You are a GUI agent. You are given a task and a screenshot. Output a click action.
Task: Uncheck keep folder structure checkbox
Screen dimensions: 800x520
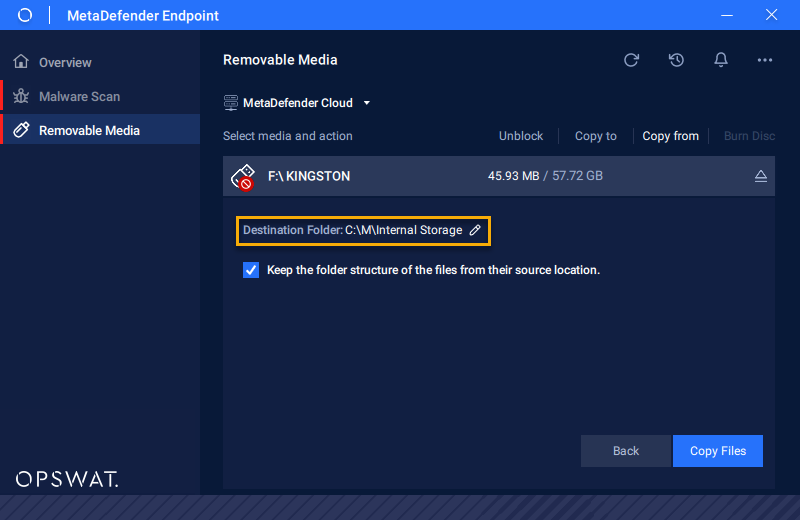(251, 270)
